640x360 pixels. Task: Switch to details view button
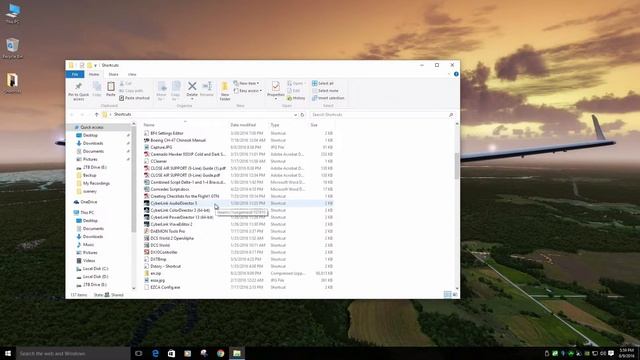(447, 295)
